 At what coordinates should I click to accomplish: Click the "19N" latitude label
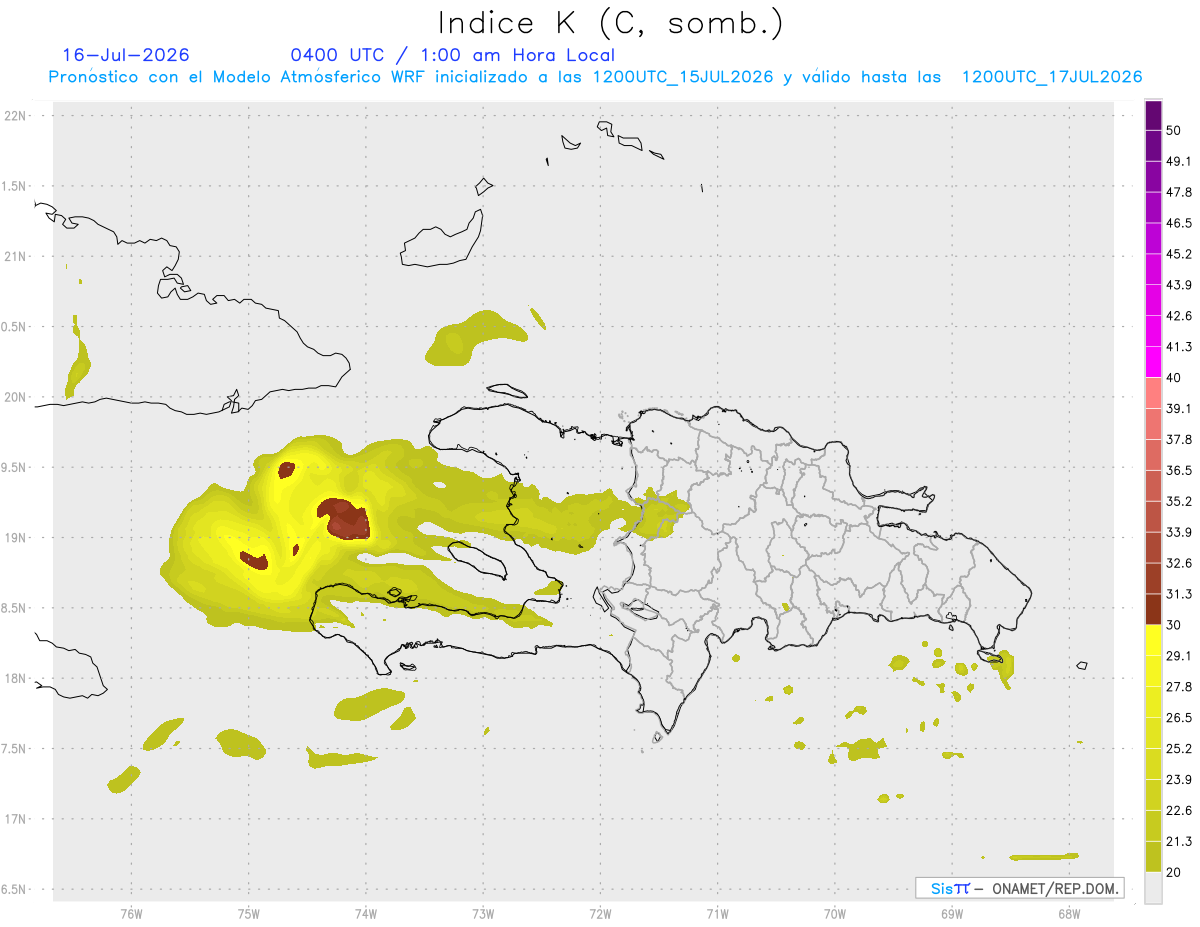(x=16, y=537)
